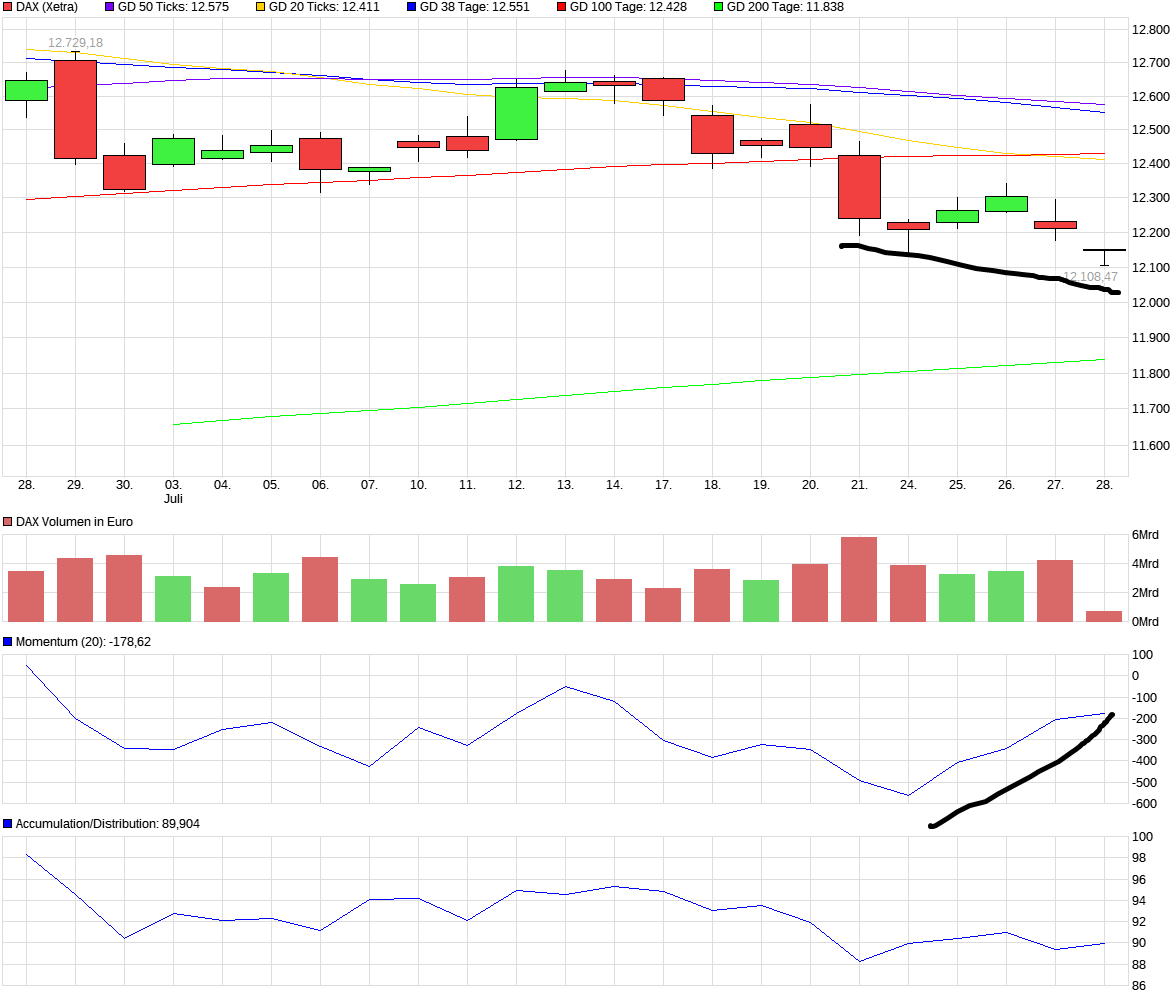Click the red DAX (Xetra) legend swatch
The width and height of the screenshot is (1175, 997).
coord(8,7)
